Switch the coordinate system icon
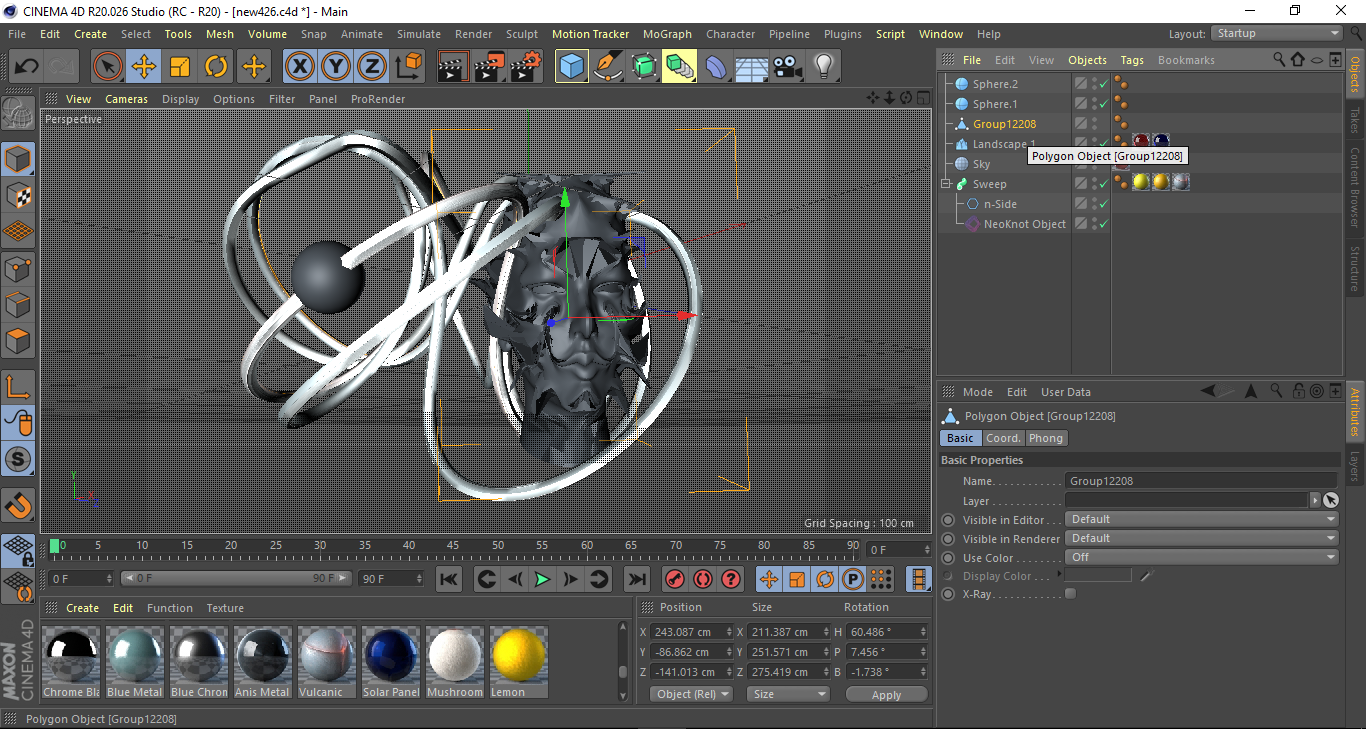The height and width of the screenshot is (729, 1366). (408, 67)
